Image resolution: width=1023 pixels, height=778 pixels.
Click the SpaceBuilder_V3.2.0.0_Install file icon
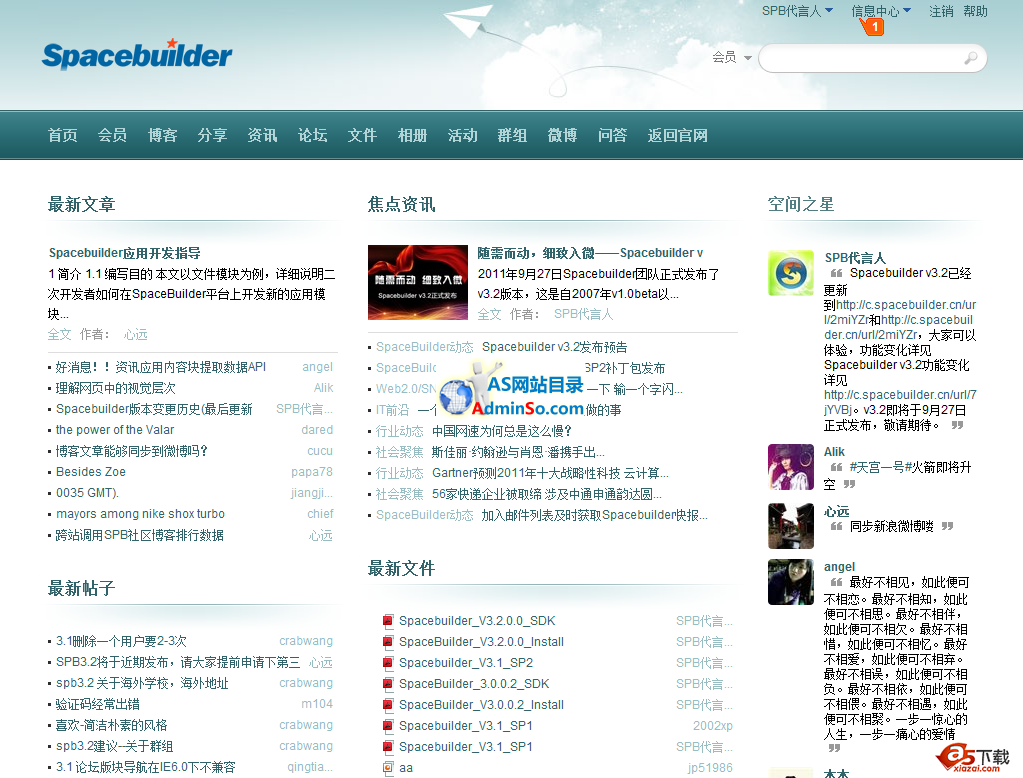pyautogui.click(x=388, y=642)
